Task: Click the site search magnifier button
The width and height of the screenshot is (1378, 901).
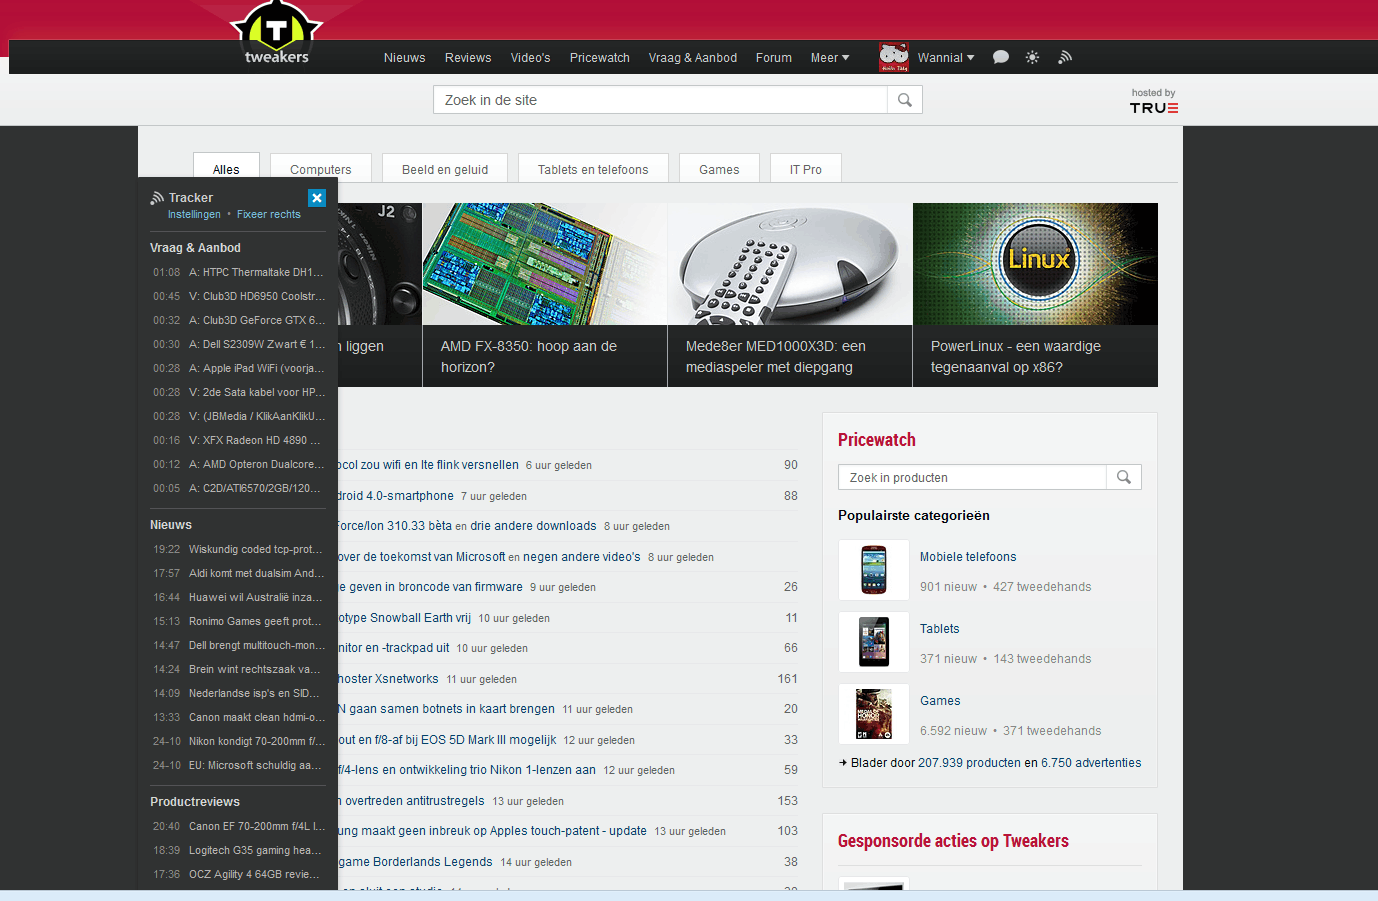Action: (904, 100)
